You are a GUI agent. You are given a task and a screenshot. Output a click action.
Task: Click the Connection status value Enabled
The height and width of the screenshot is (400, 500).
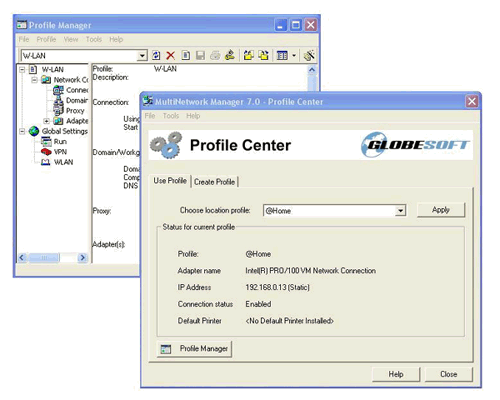click(x=258, y=304)
